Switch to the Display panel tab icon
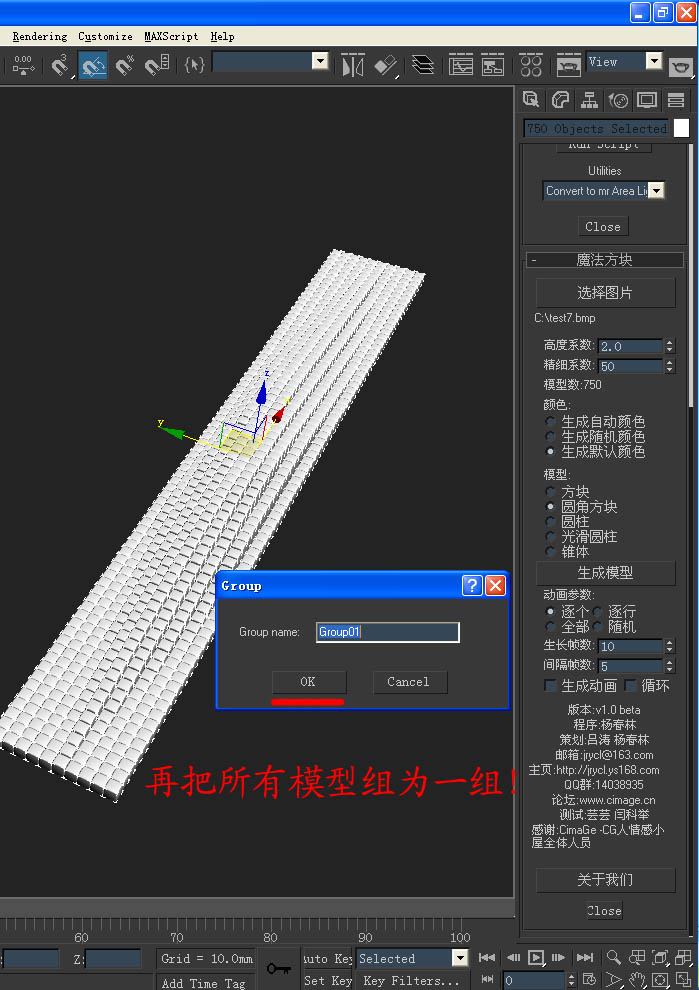The width and height of the screenshot is (699, 990). point(647,100)
